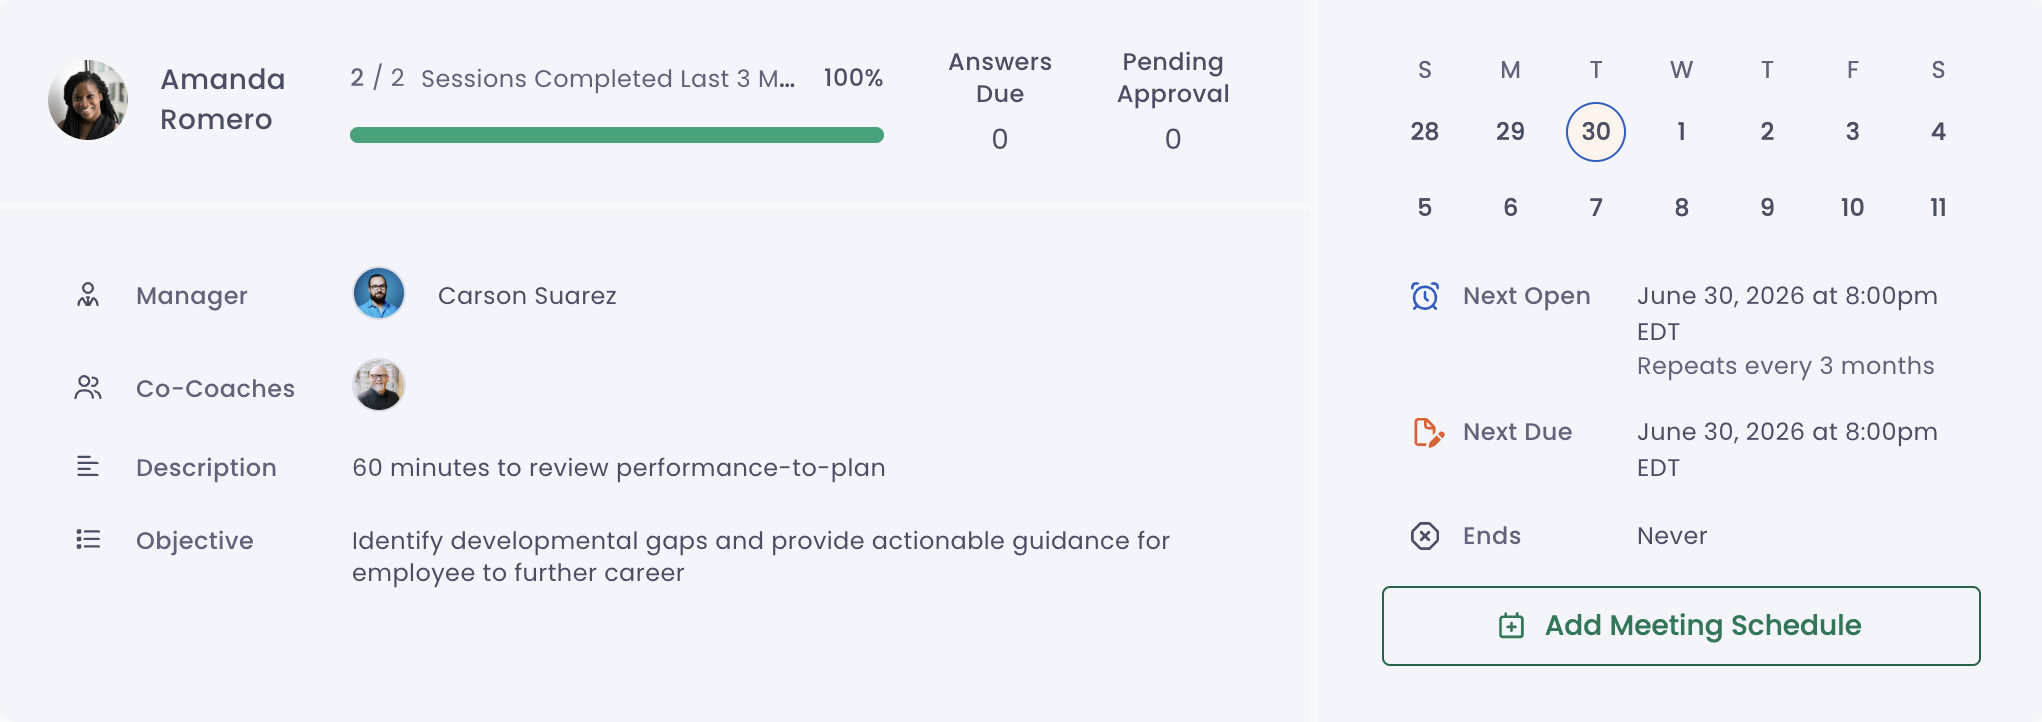2042x722 pixels.
Task: Click the Add Meeting Schedule button
Action: [1681, 626]
